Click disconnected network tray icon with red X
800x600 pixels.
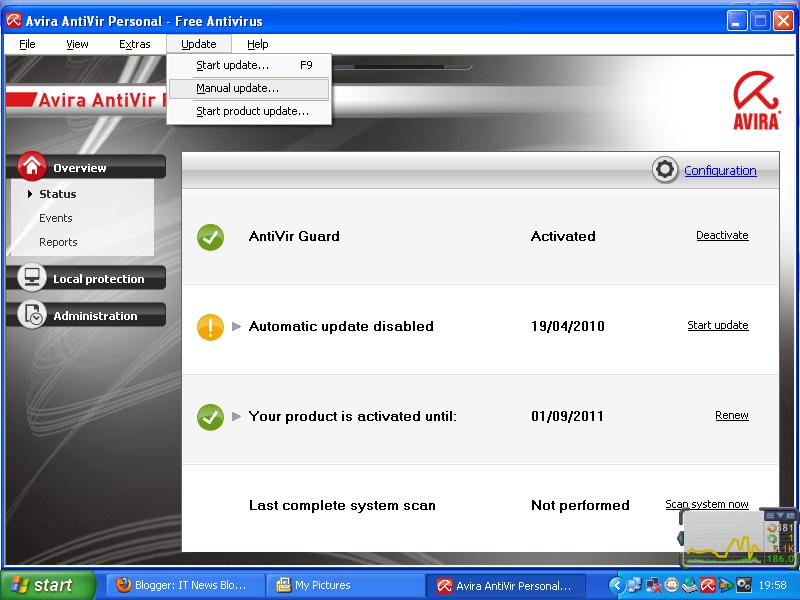coord(653,585)
